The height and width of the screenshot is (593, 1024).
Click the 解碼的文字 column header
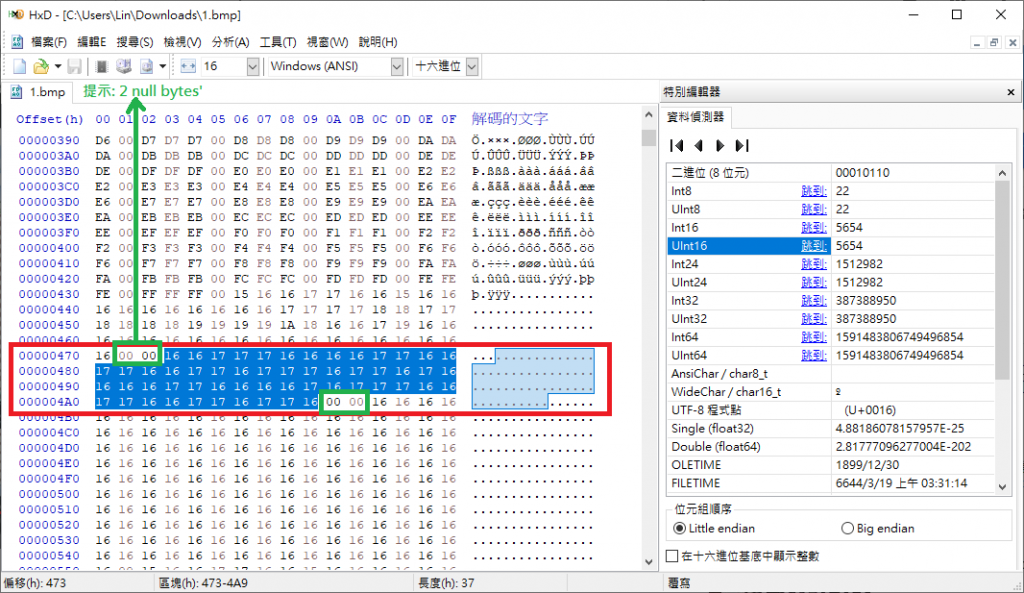[509, 119]
